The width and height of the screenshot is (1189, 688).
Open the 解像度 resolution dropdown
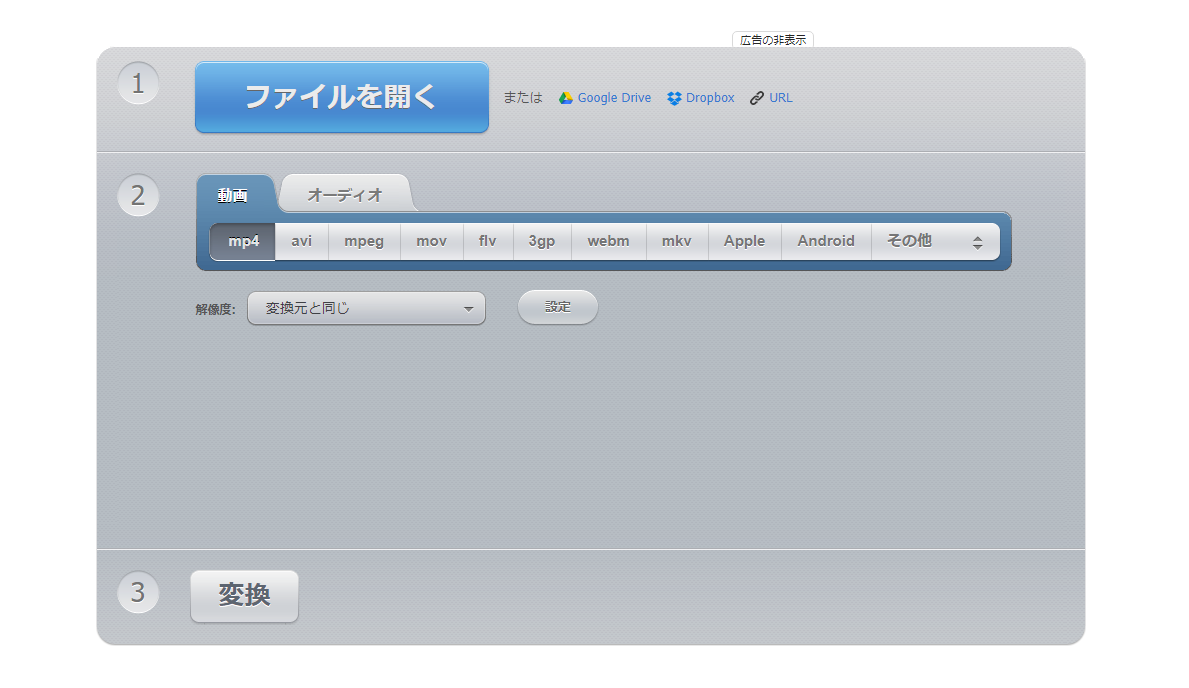tap(366, 308)
